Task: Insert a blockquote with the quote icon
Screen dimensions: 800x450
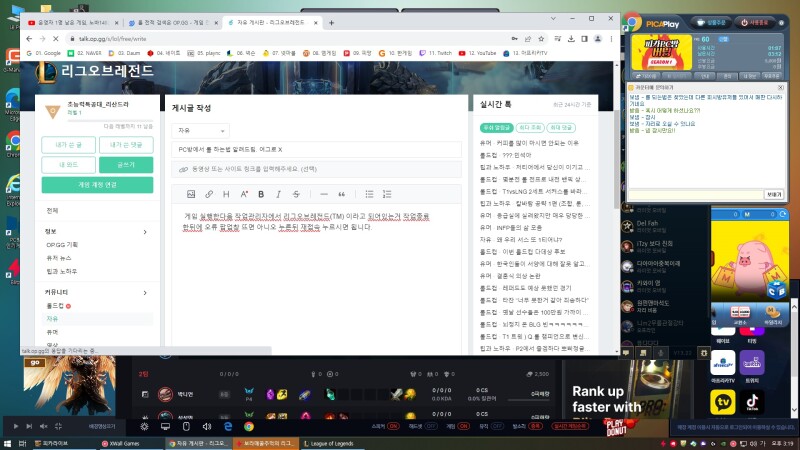Action: (341, 194)
